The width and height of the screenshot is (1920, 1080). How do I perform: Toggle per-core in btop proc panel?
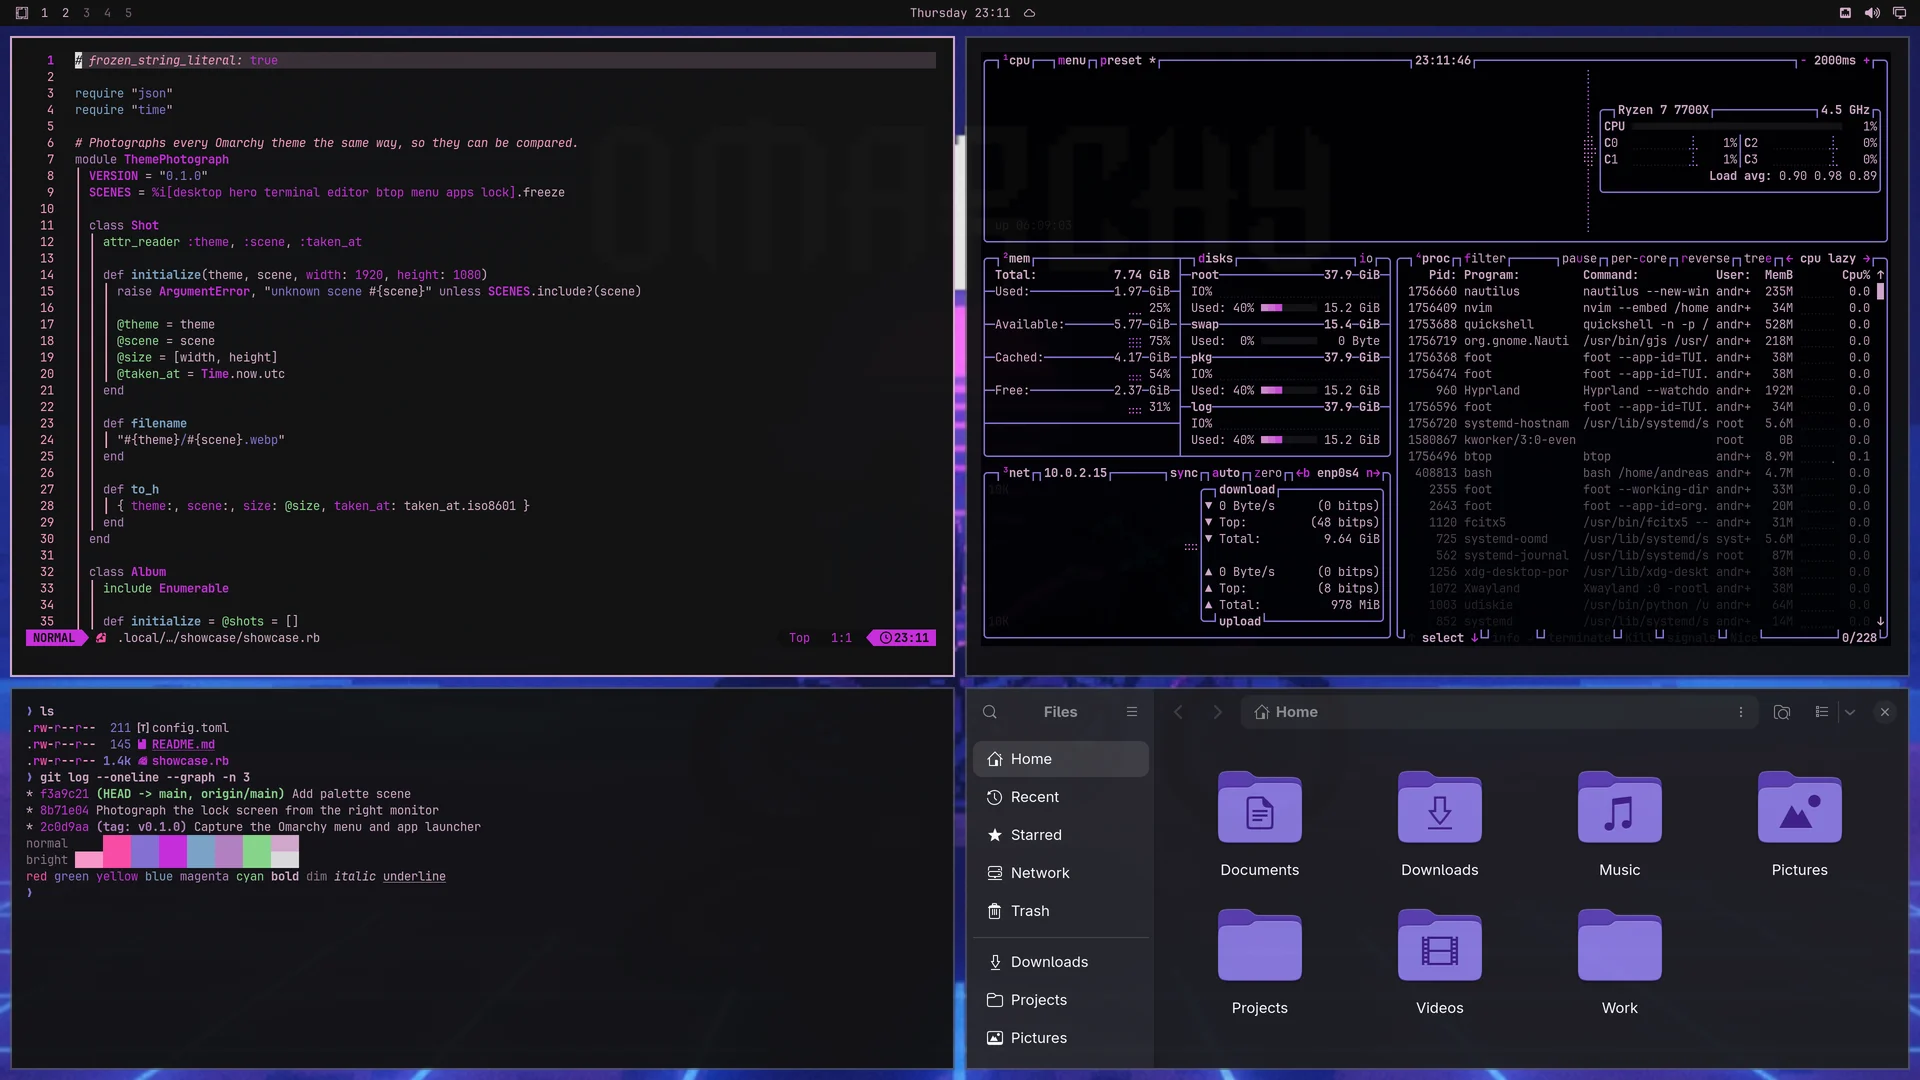tap(1639, 259)
